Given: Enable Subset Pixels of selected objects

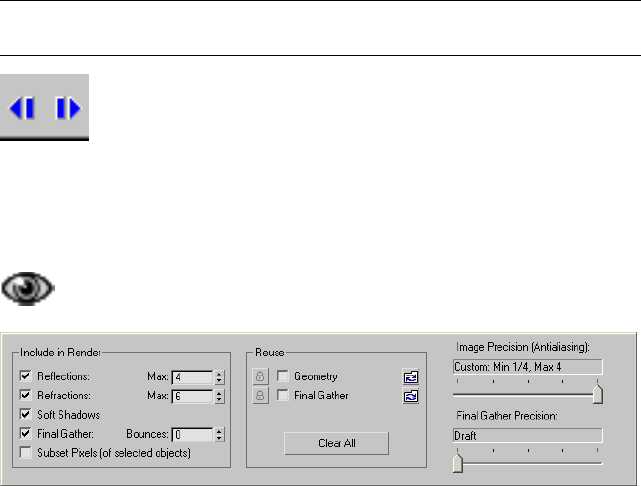Looking at the screenshot, I should click(x=25, y=453).
